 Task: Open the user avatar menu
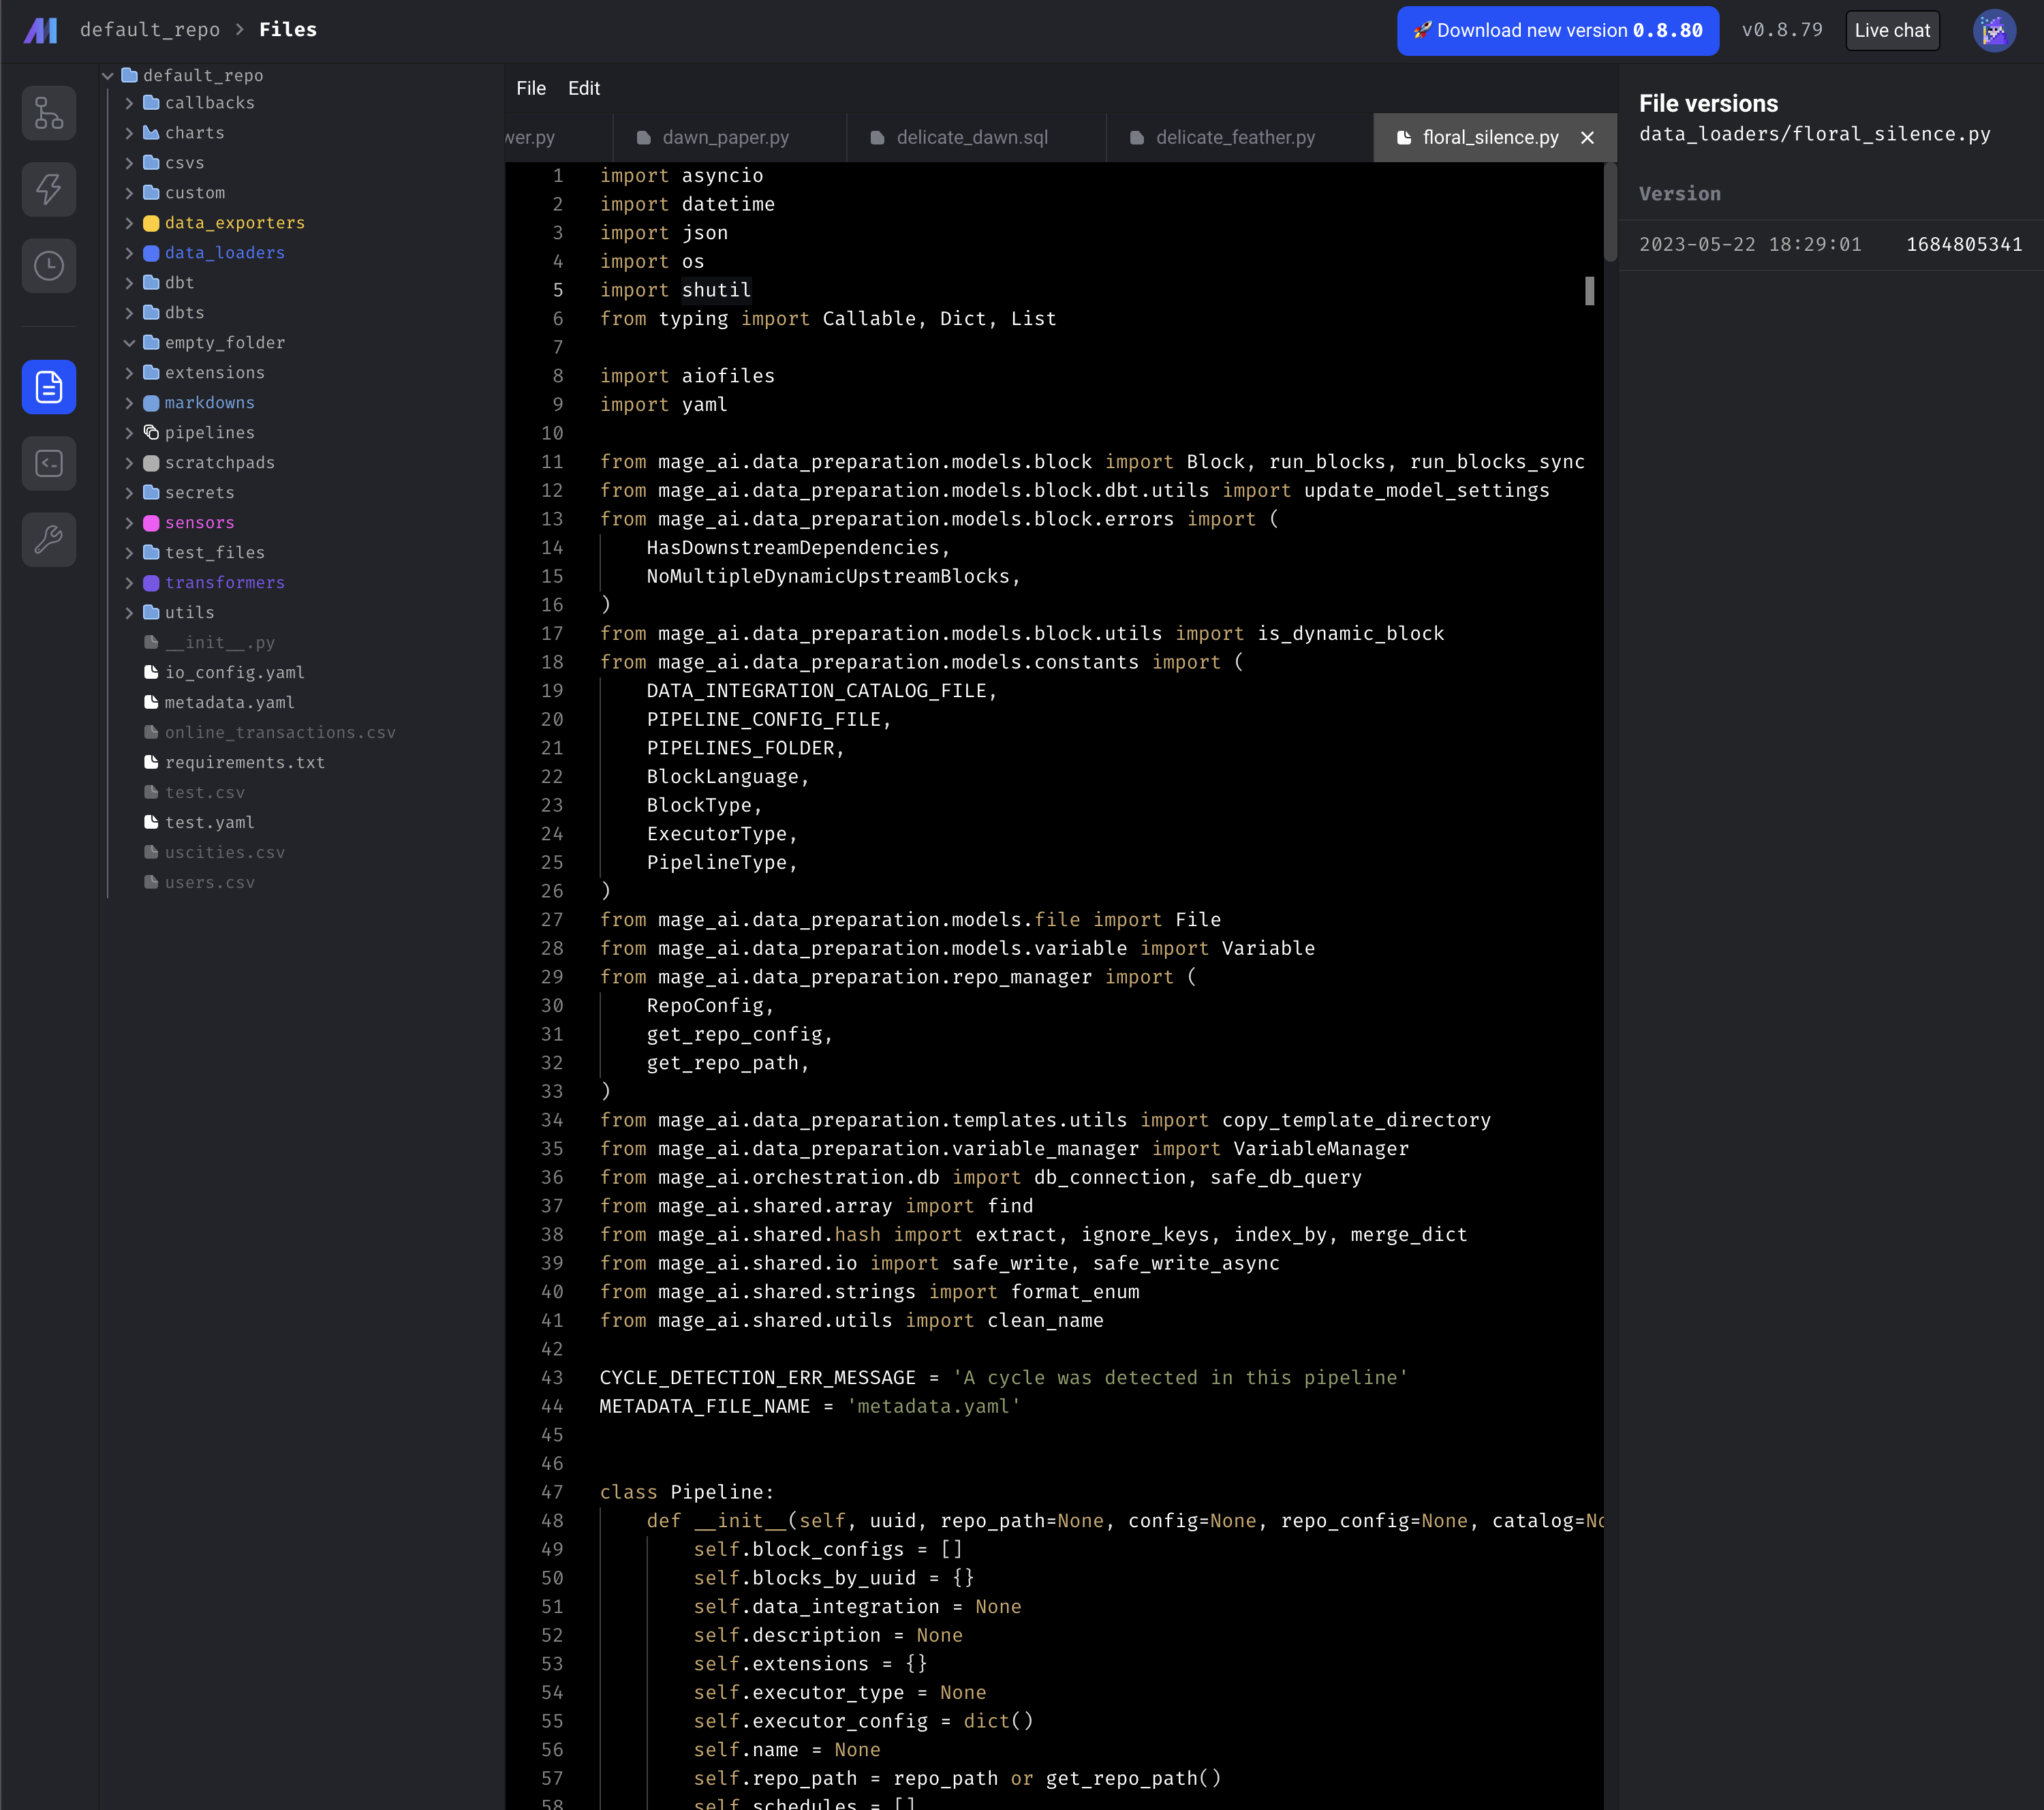(x=1993, y=30)
